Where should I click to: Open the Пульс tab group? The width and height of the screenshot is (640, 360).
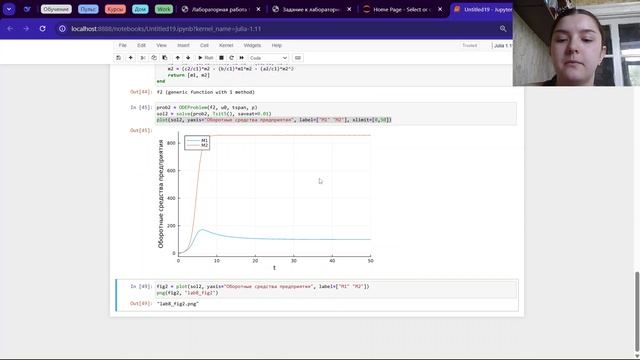coord(88,9)
